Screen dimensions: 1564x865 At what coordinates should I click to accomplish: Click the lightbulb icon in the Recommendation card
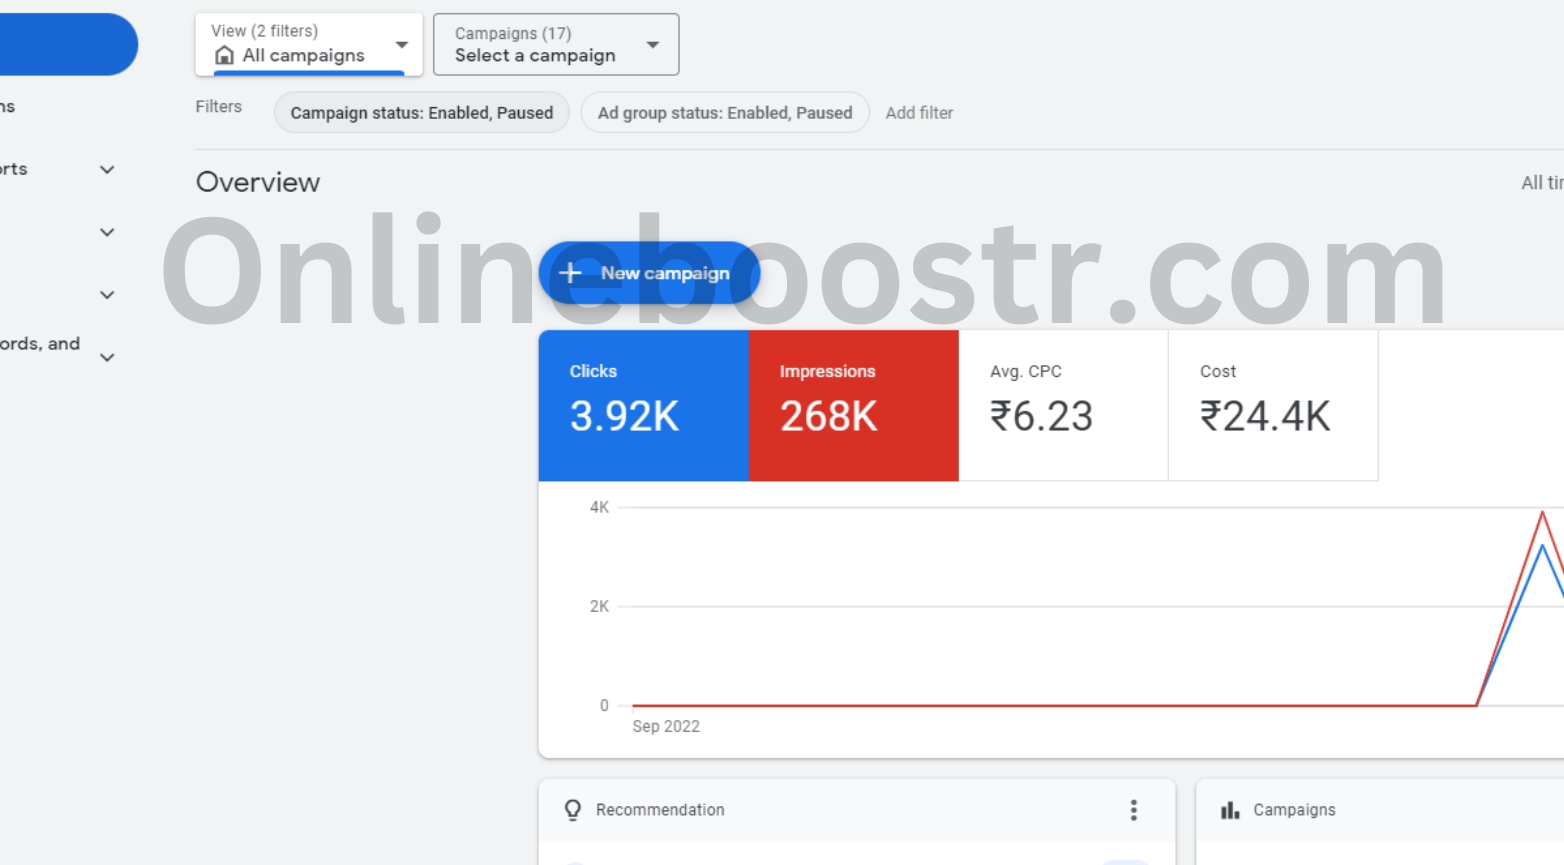click(x=573, y=810)
